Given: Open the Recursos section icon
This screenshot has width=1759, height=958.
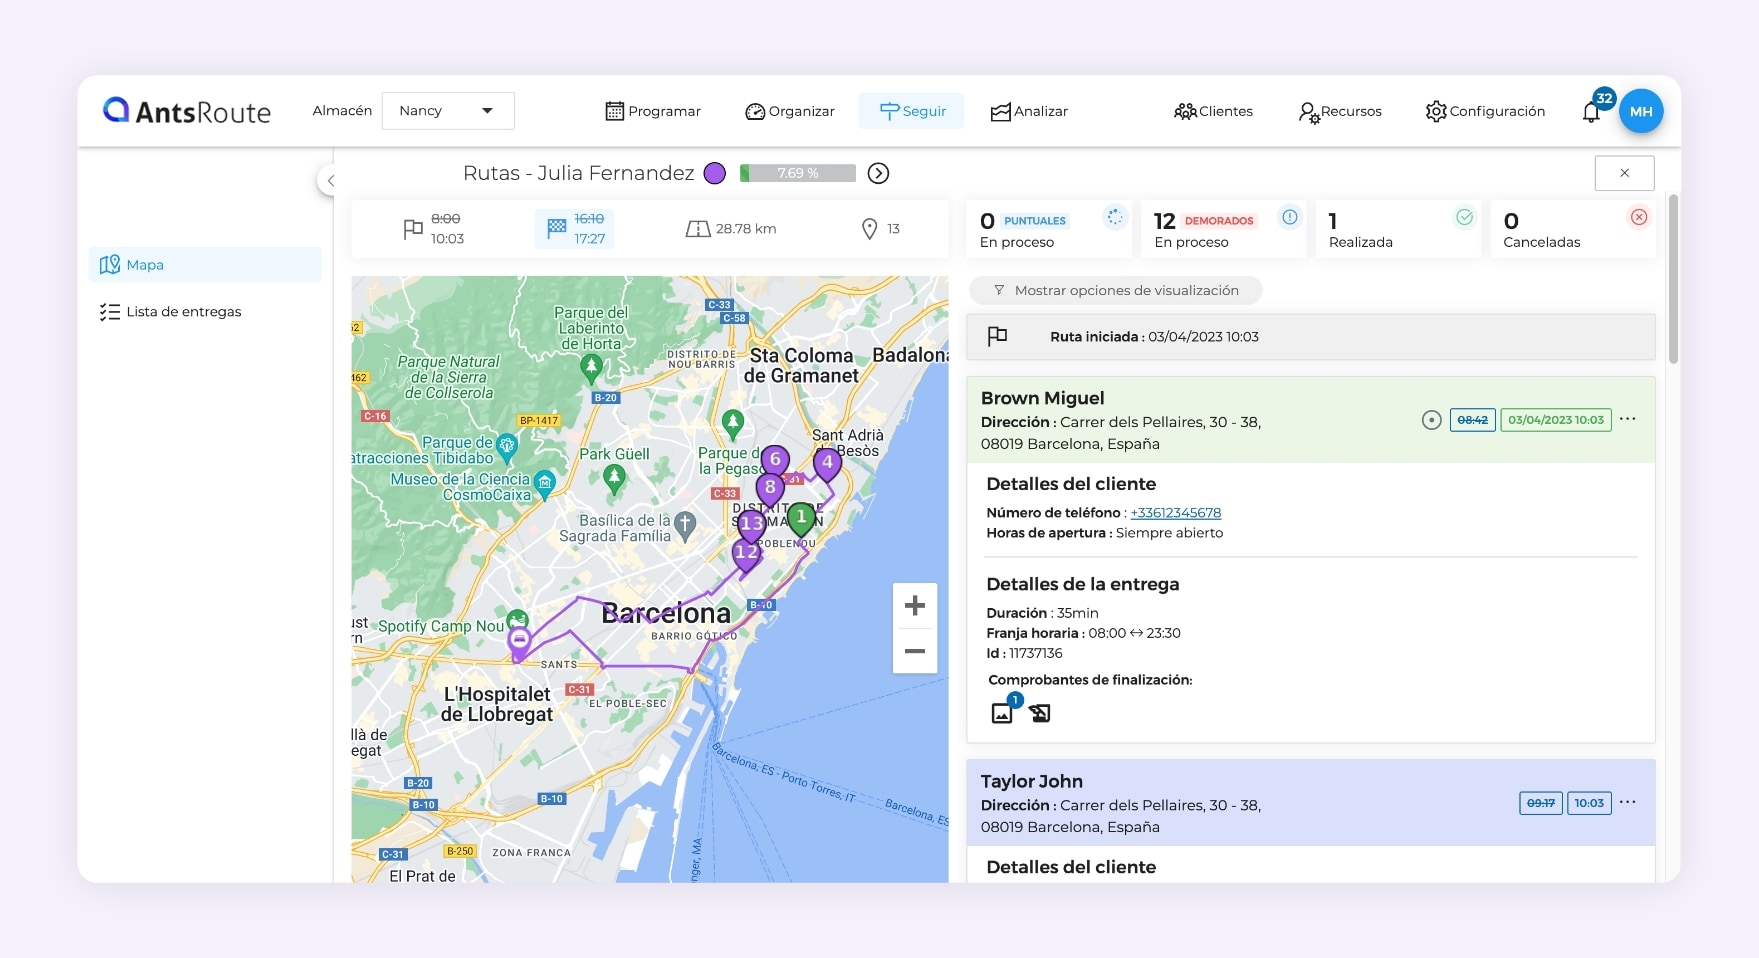Looking at the screenshot, I should (1308, 111).
